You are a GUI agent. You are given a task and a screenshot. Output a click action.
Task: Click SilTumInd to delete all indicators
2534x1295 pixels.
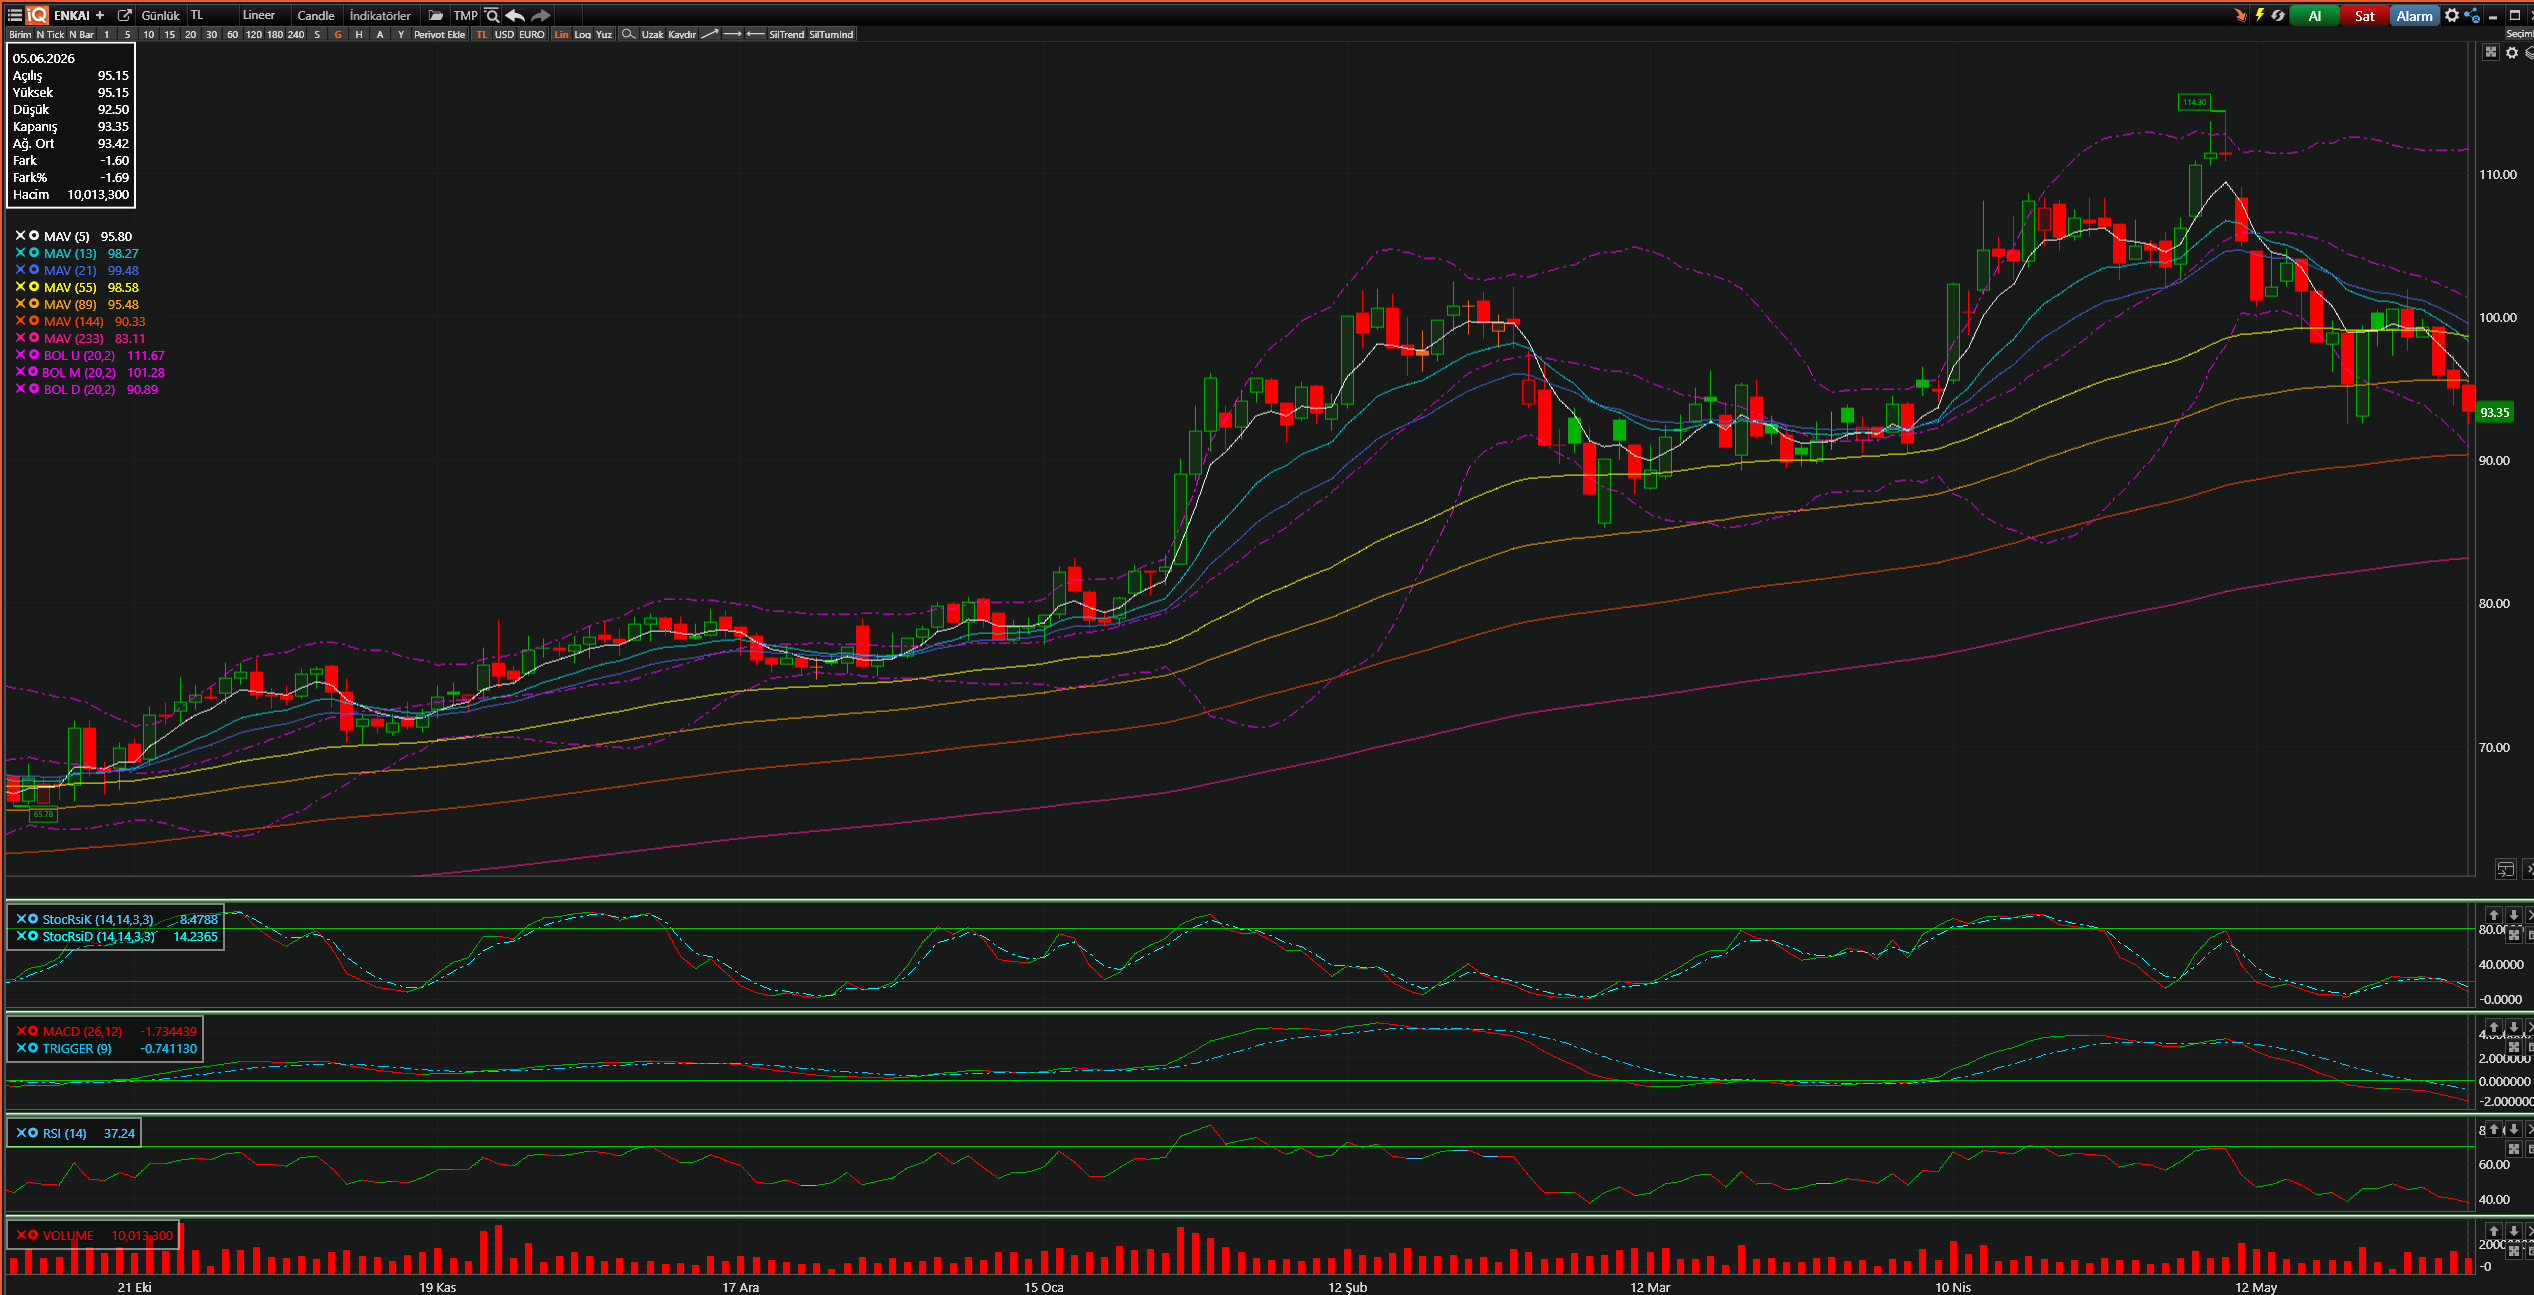click(x=831, y=34)
